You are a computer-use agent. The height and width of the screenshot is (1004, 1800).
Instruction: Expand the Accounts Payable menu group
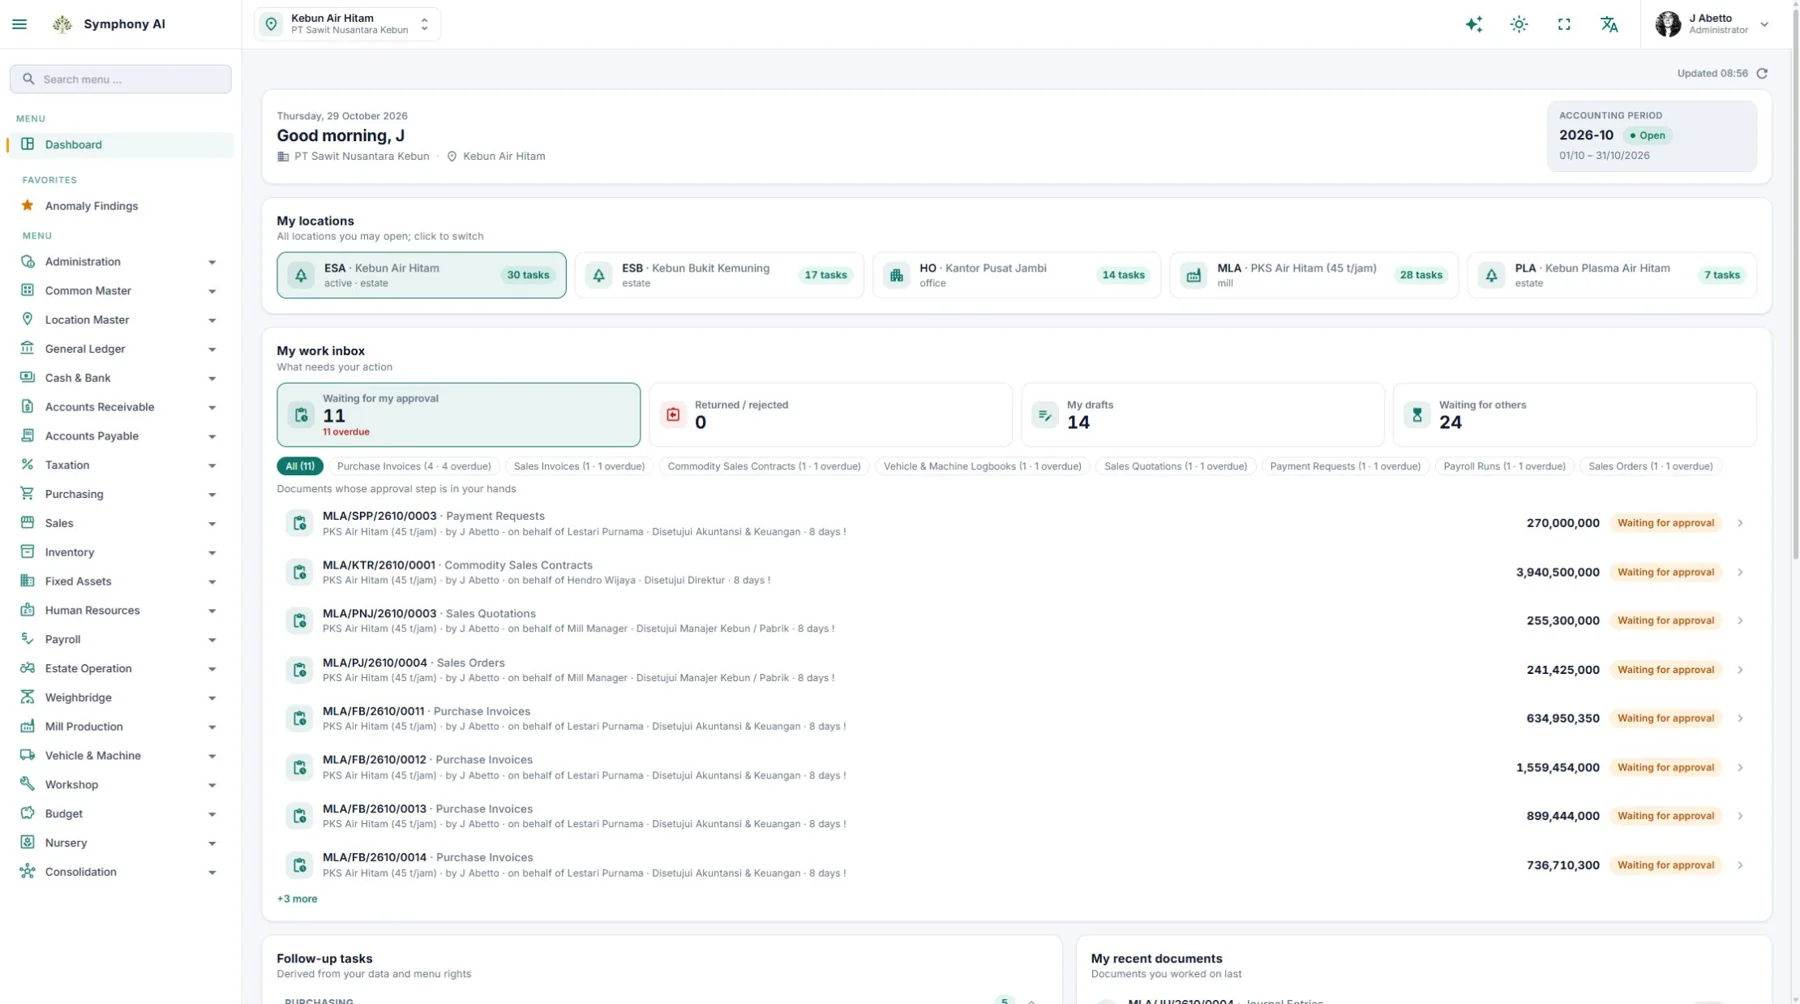[120, 436]
